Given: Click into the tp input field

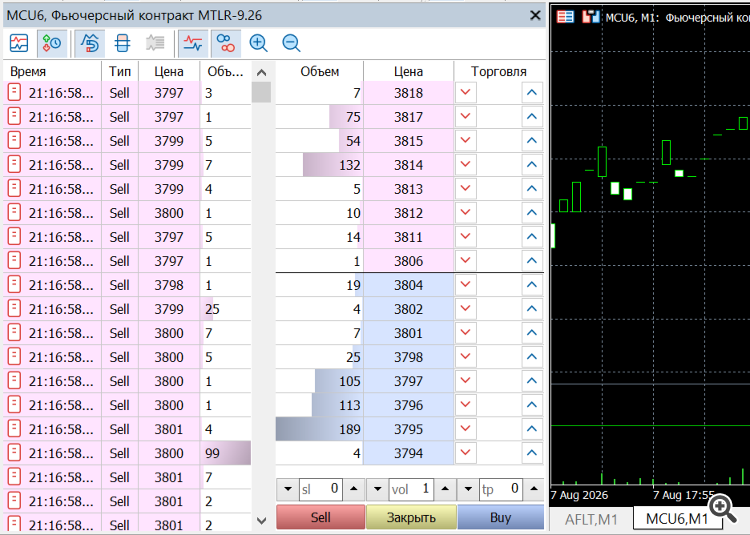Looking at the screenshot, I should 501,489.
